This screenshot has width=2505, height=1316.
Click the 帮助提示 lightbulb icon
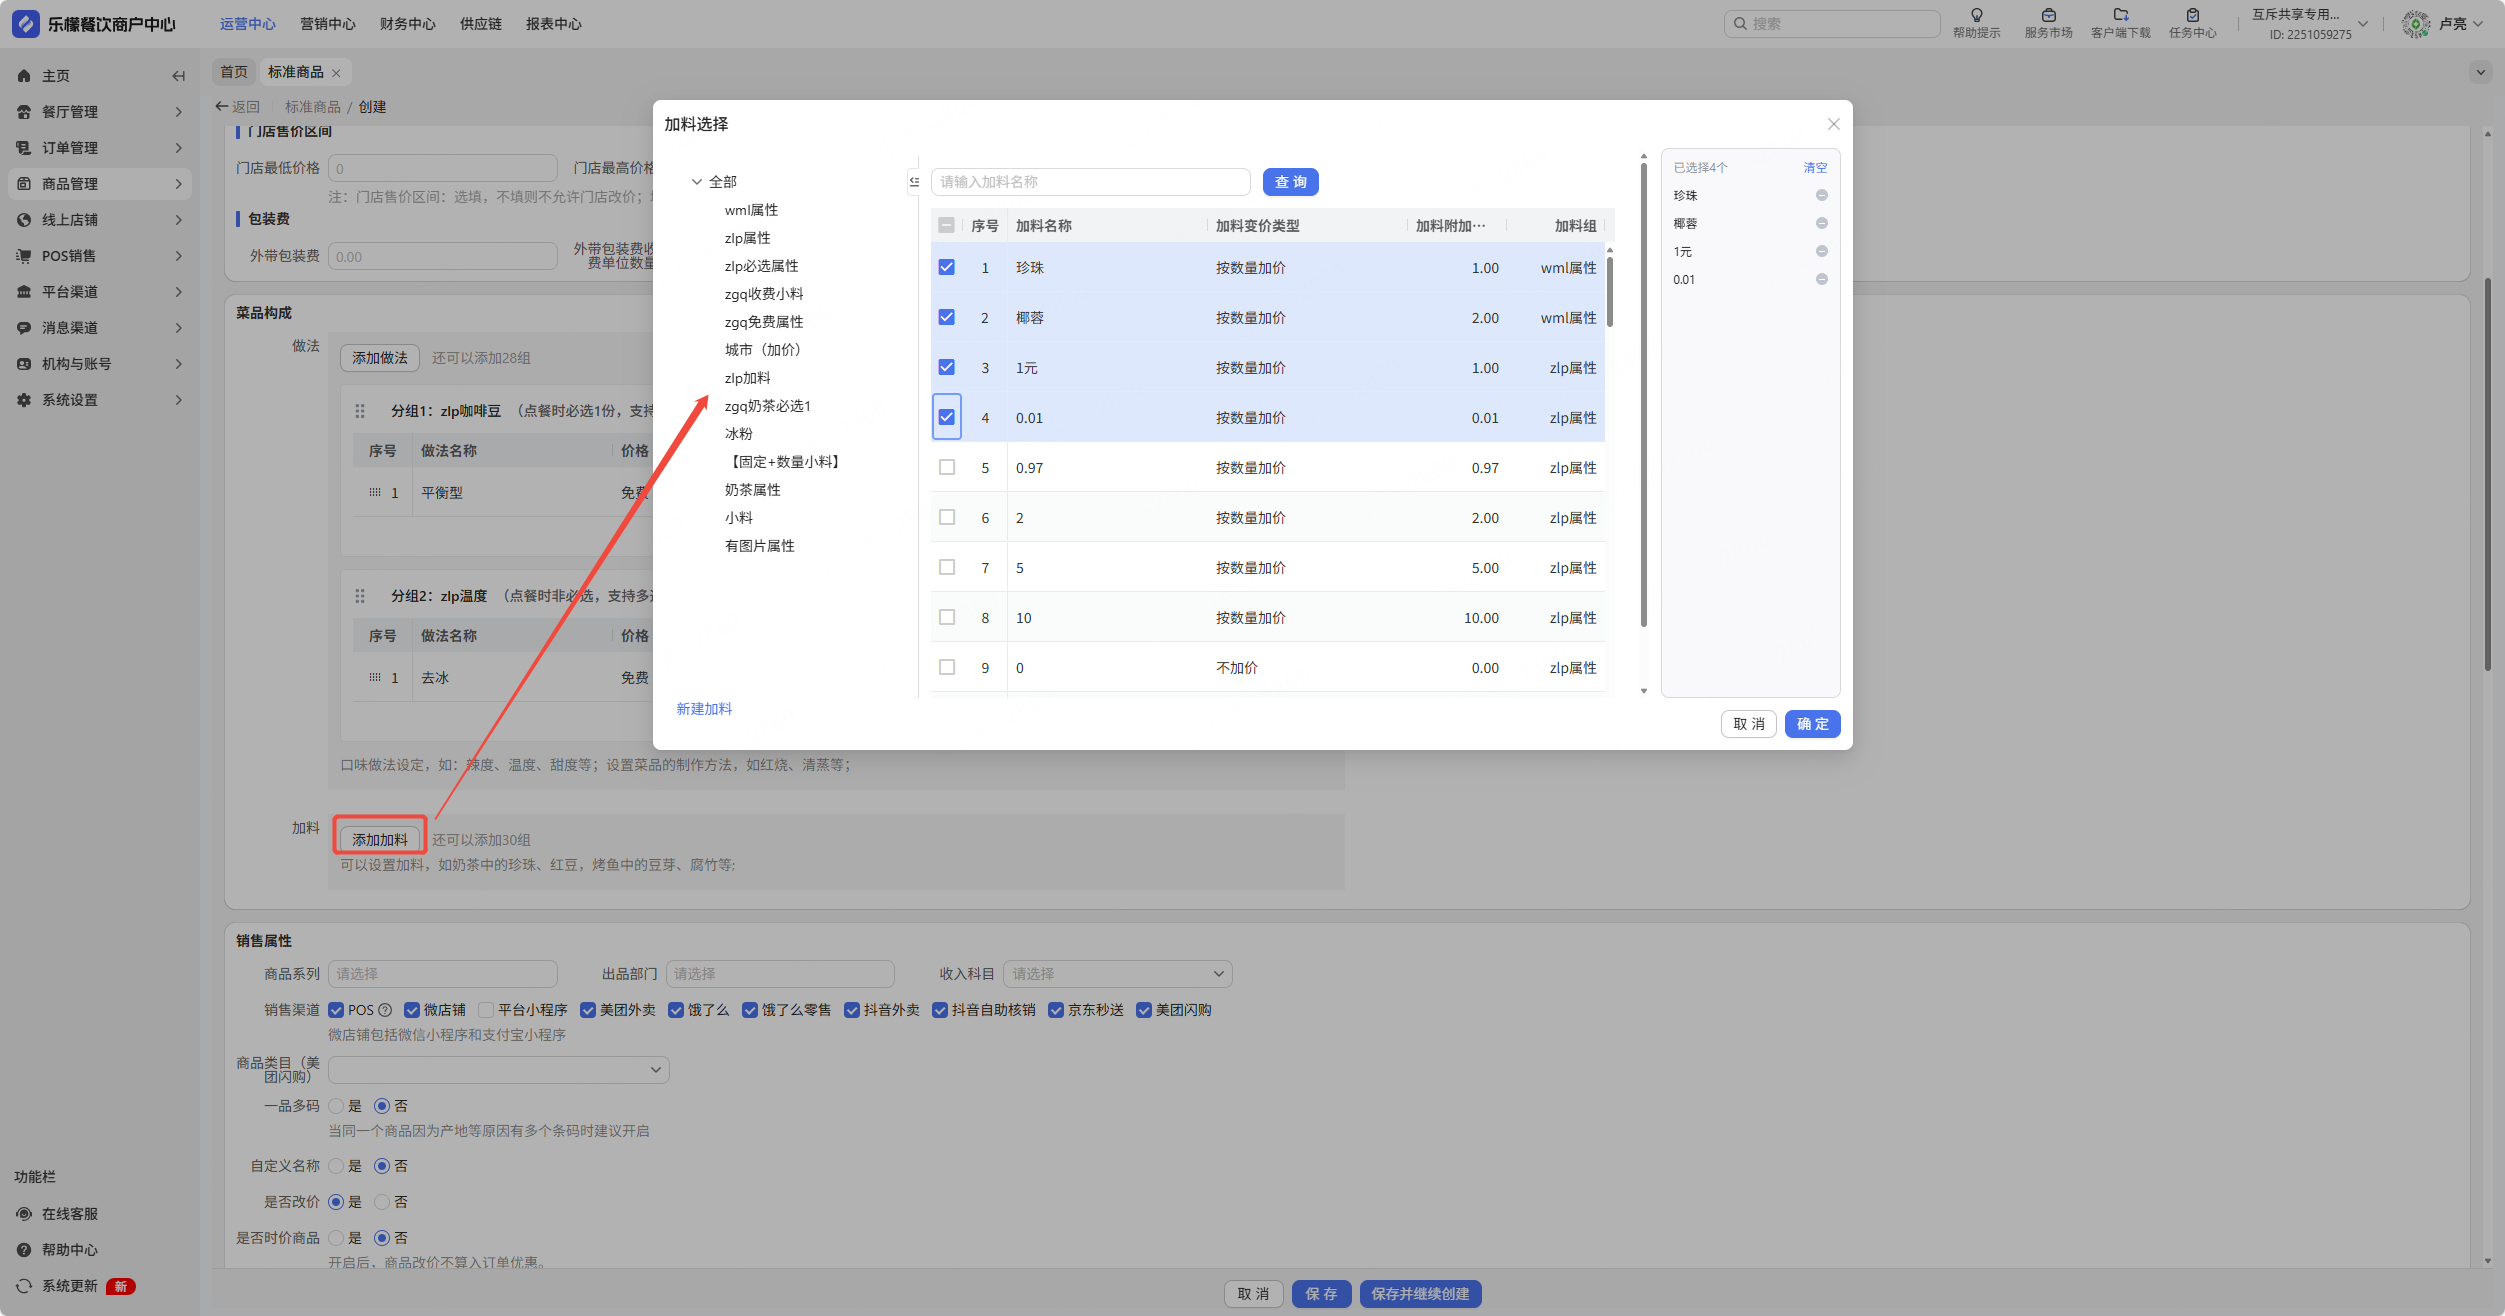1976,15
